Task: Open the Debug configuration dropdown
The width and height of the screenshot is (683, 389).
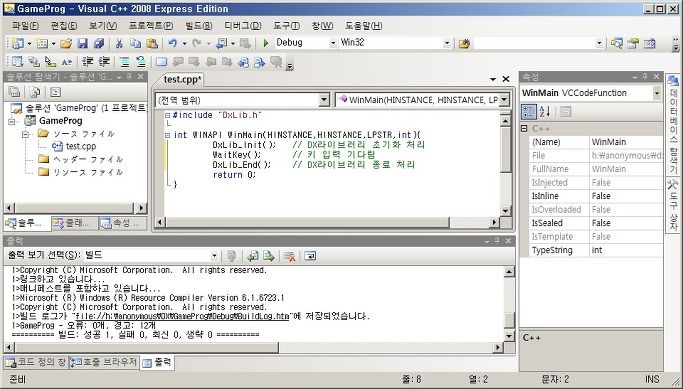Action: [x=333, y=43]
